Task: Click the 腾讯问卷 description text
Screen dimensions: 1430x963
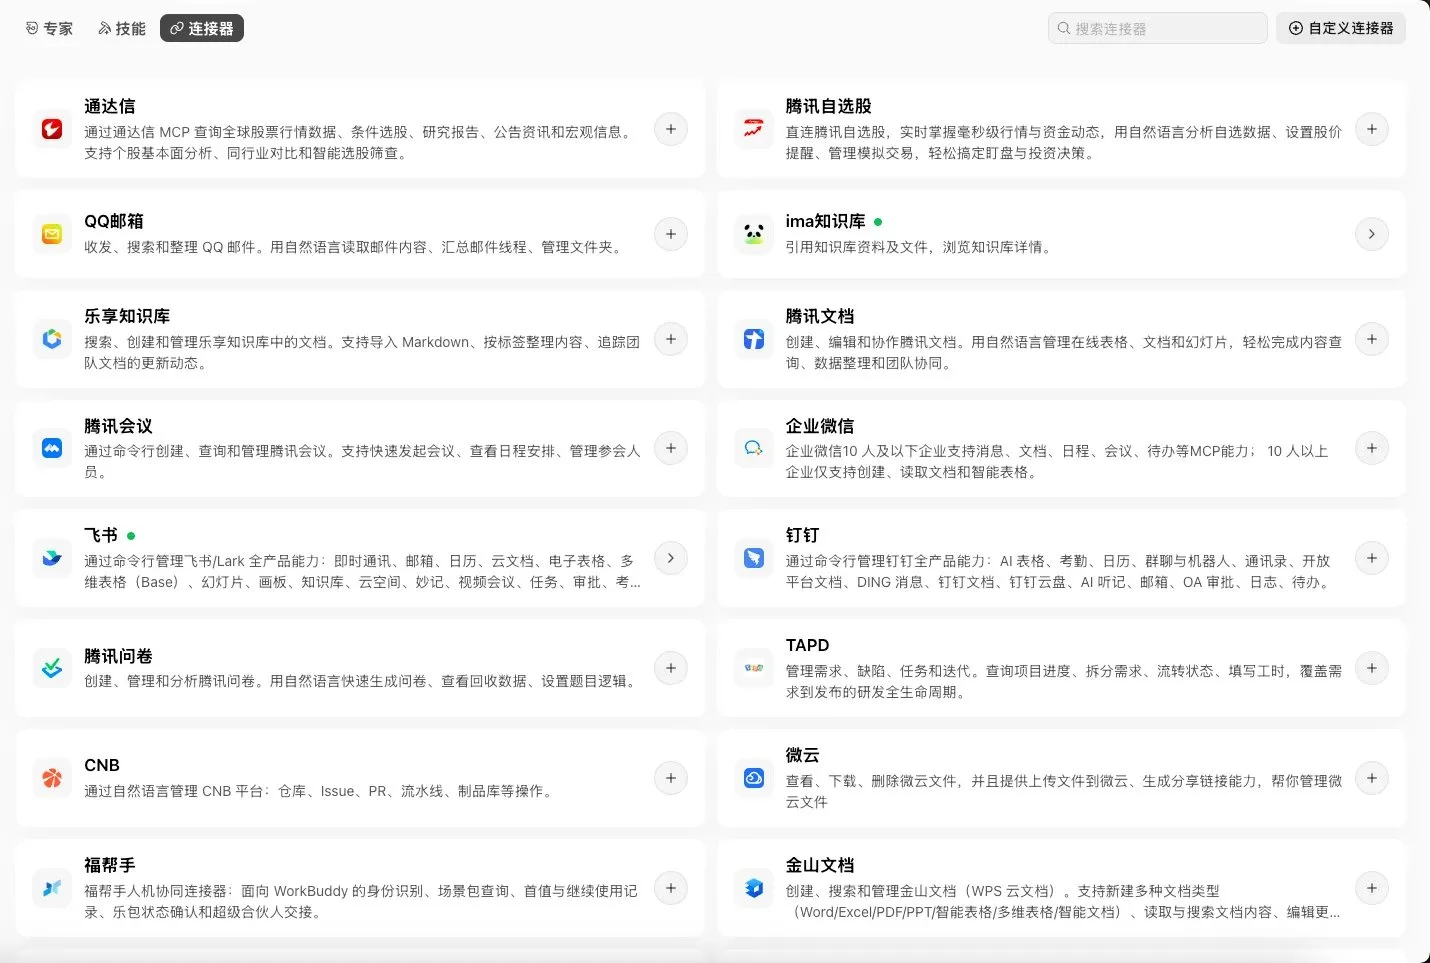Action: coord(362,681)
